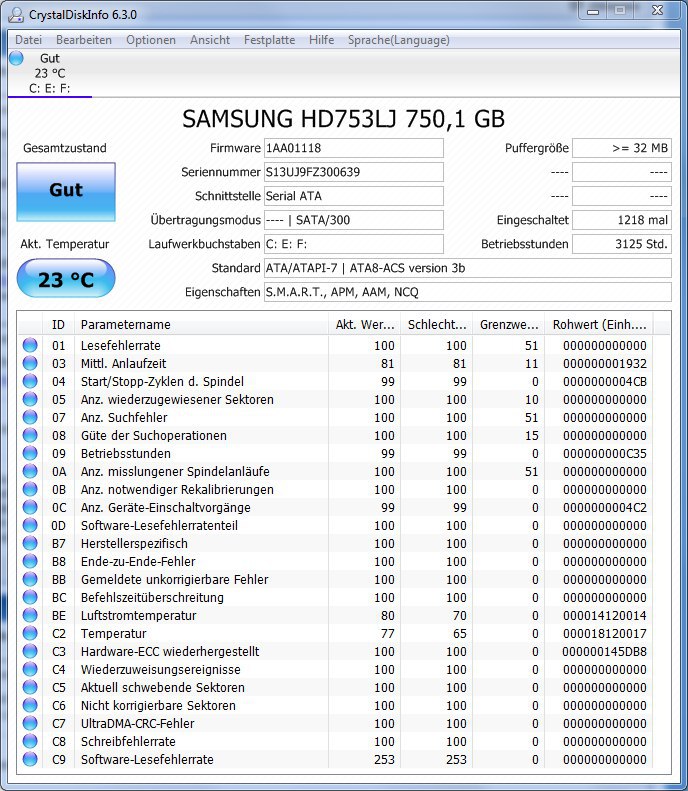Screen dimensions: 688x791
Task: Click the Akt. Wer... column header
Action: point(365,324)
